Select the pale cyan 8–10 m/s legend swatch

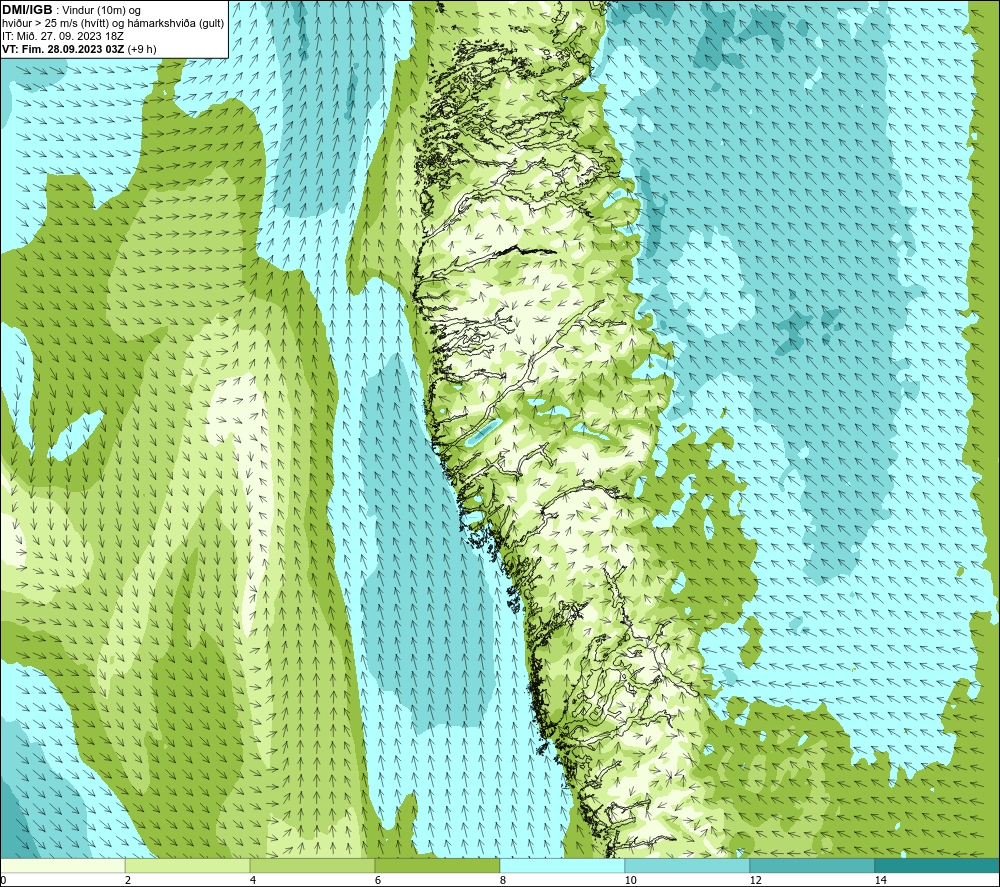pos(562,865)
